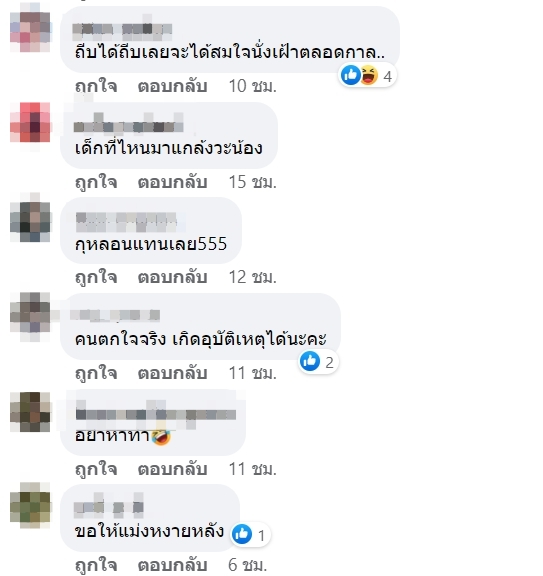
Task: Like the ขอให้แม่งหงายหลัง comment
Action: (96, 565)
